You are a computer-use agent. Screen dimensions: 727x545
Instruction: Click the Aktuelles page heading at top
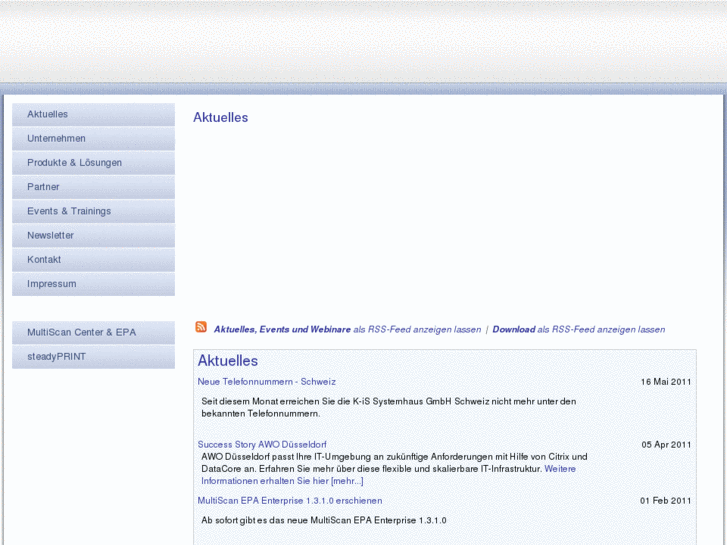pos(221,117)
